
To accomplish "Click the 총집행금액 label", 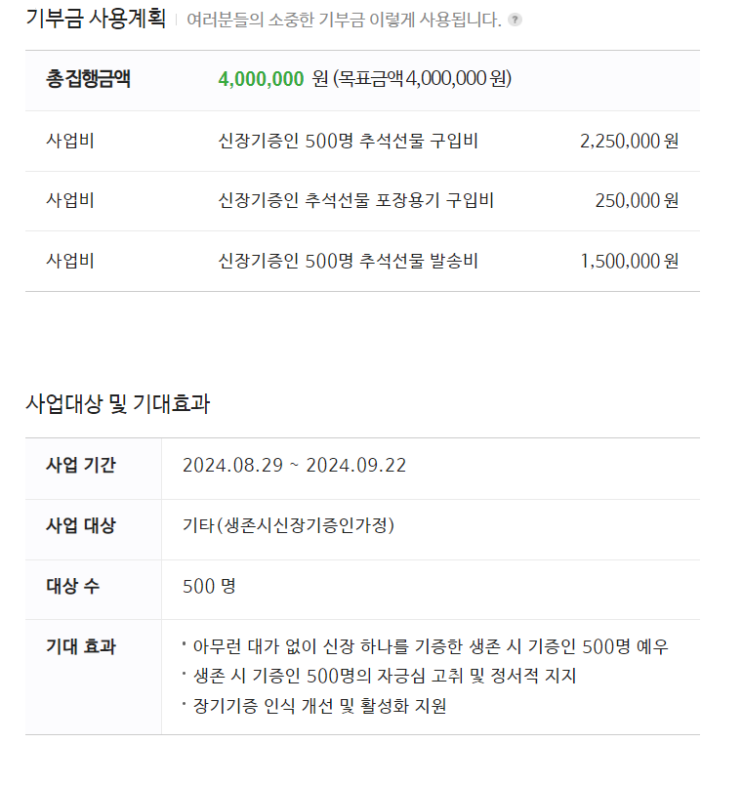I will (x=88, y=79).
